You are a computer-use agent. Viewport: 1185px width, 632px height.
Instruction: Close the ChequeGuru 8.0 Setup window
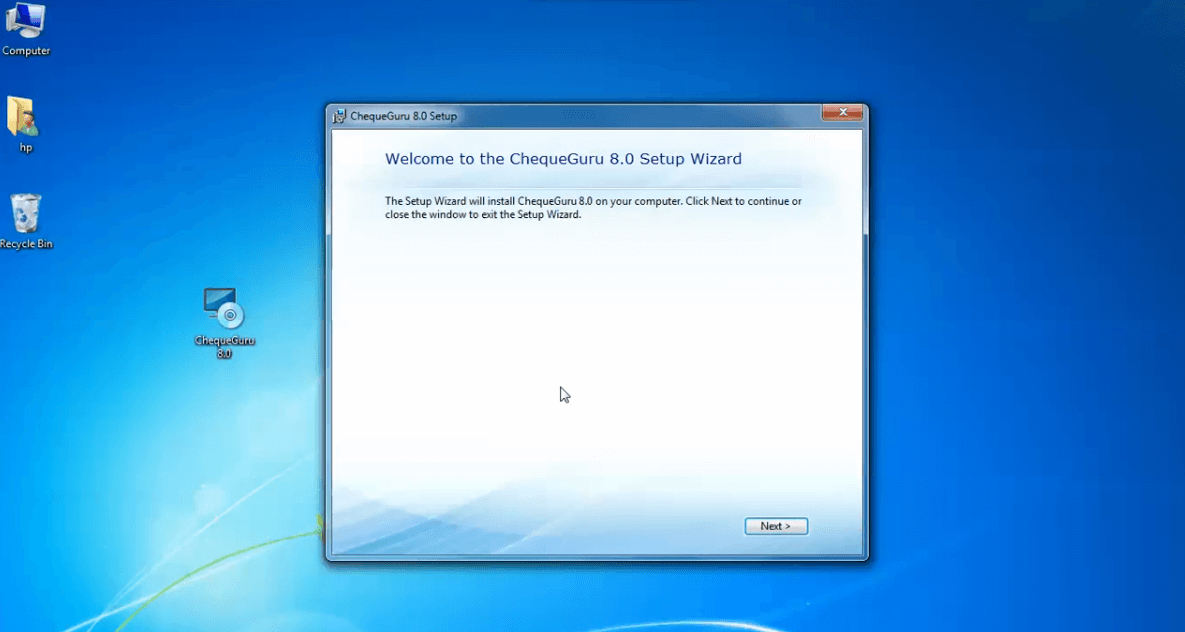842,113
